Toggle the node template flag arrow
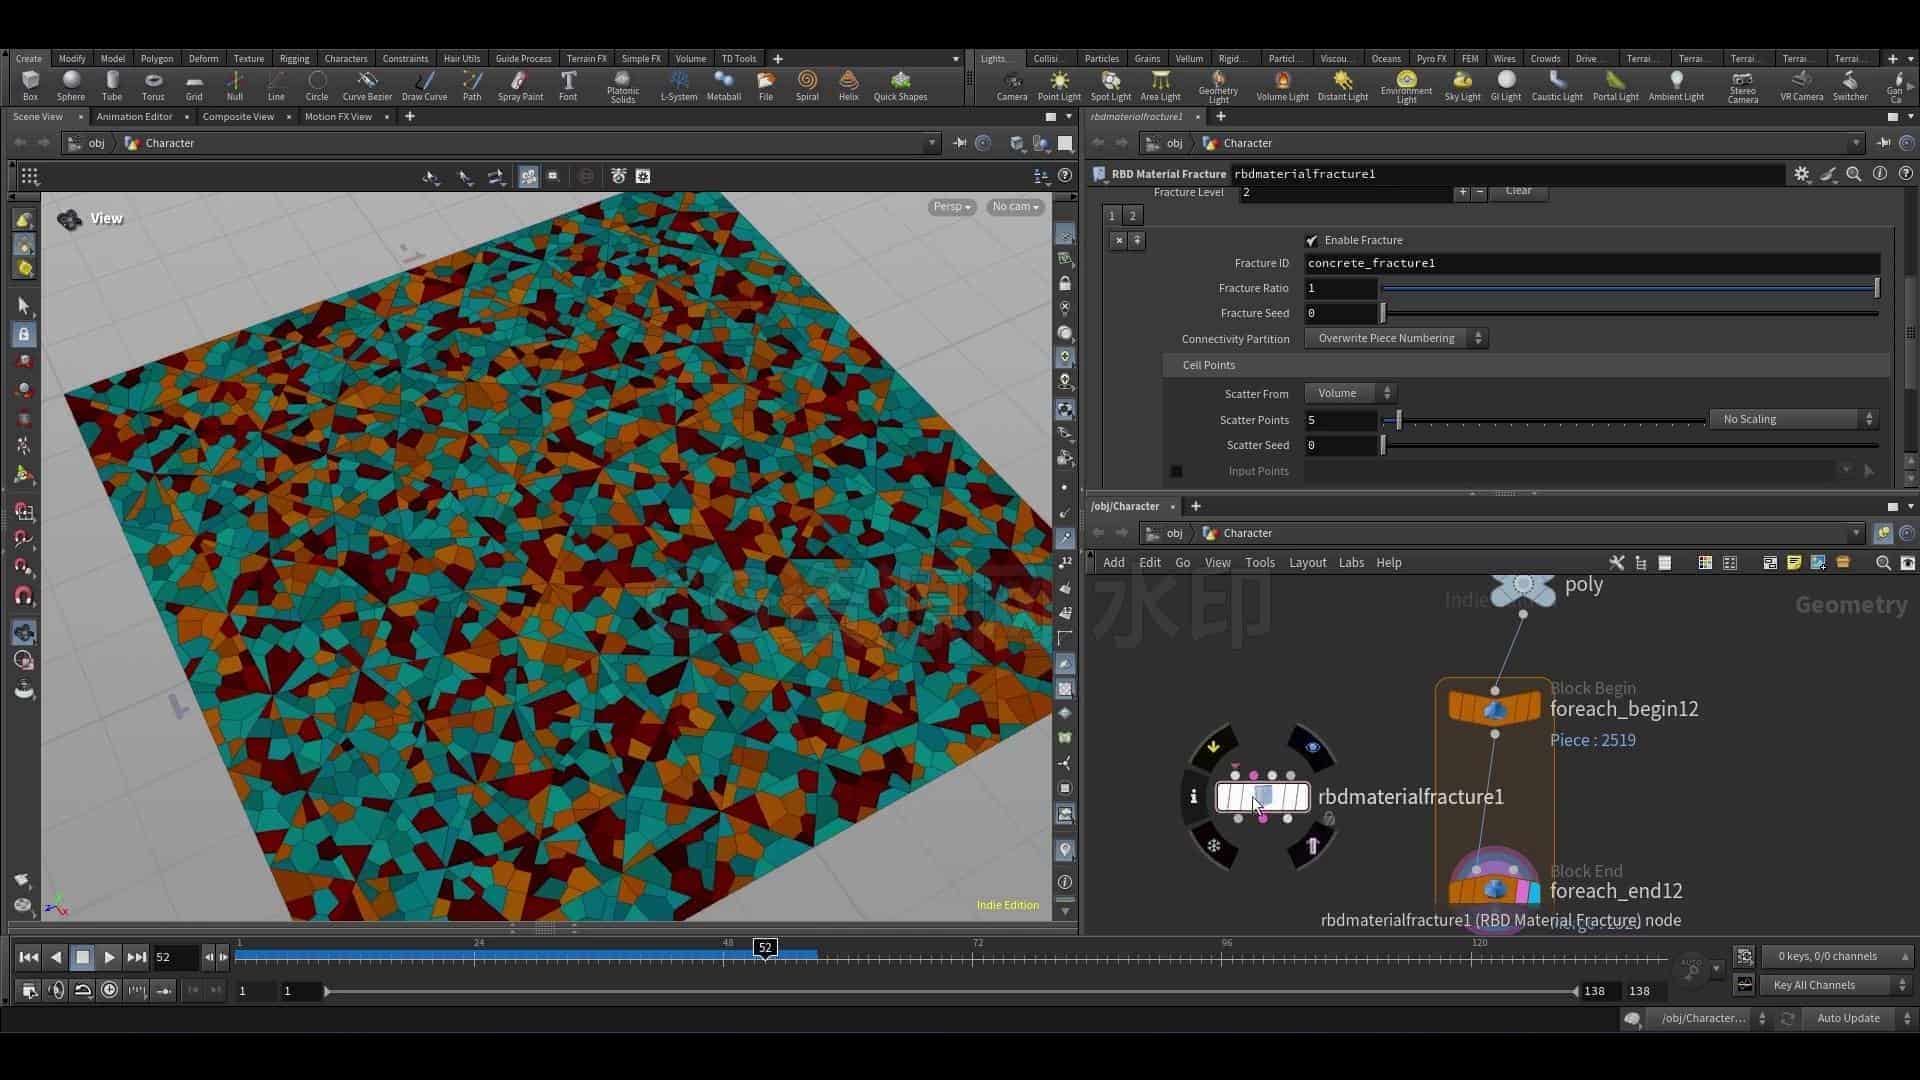Viewport: 1920px width, 1080px height. tap(1312, 846)
